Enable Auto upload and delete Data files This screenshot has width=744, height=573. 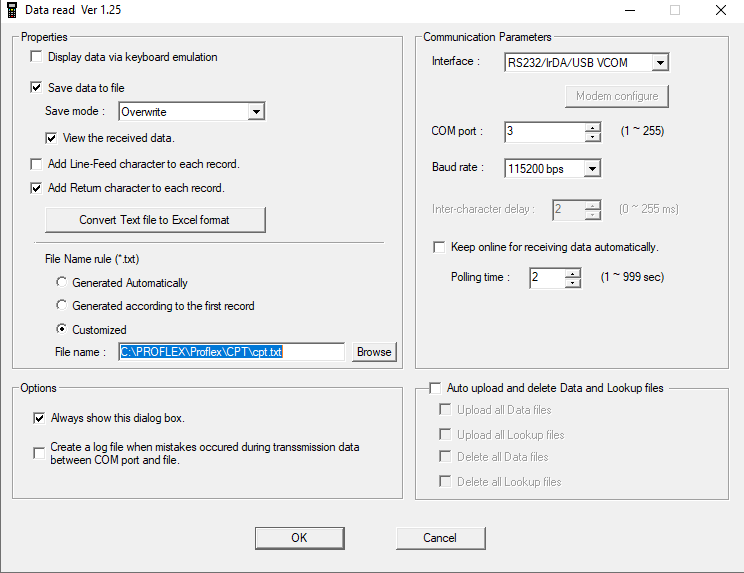435,388
